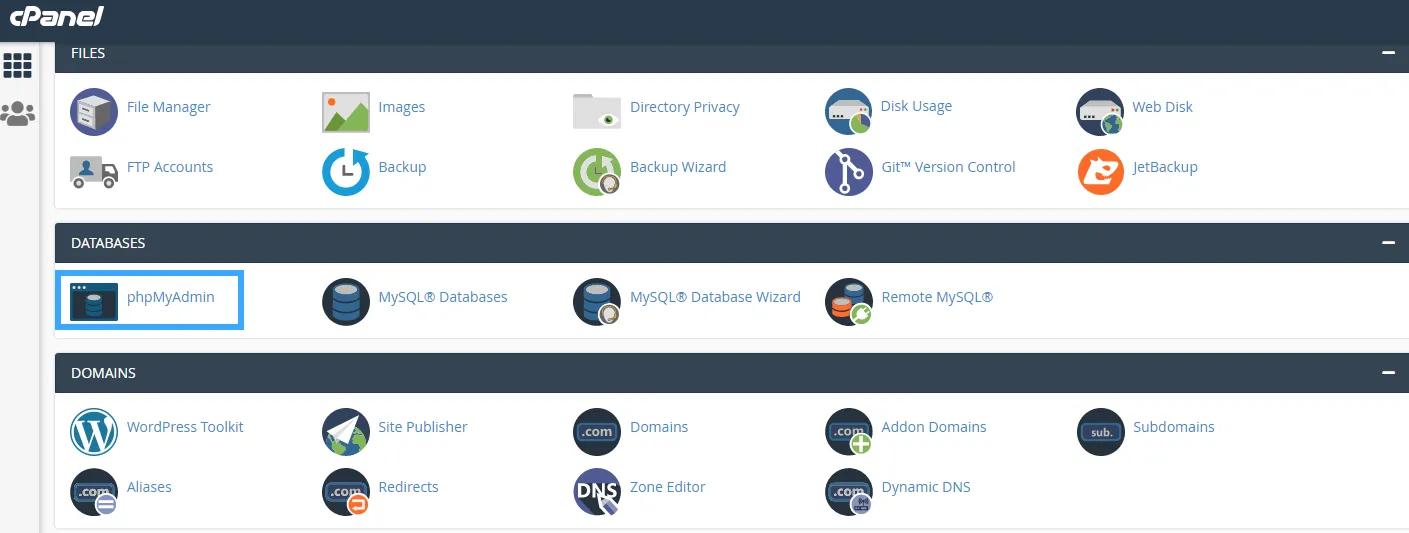This screenshot has height=533, width=1409.
Task: Click the Images icon
Action: [x=346, y=111]
